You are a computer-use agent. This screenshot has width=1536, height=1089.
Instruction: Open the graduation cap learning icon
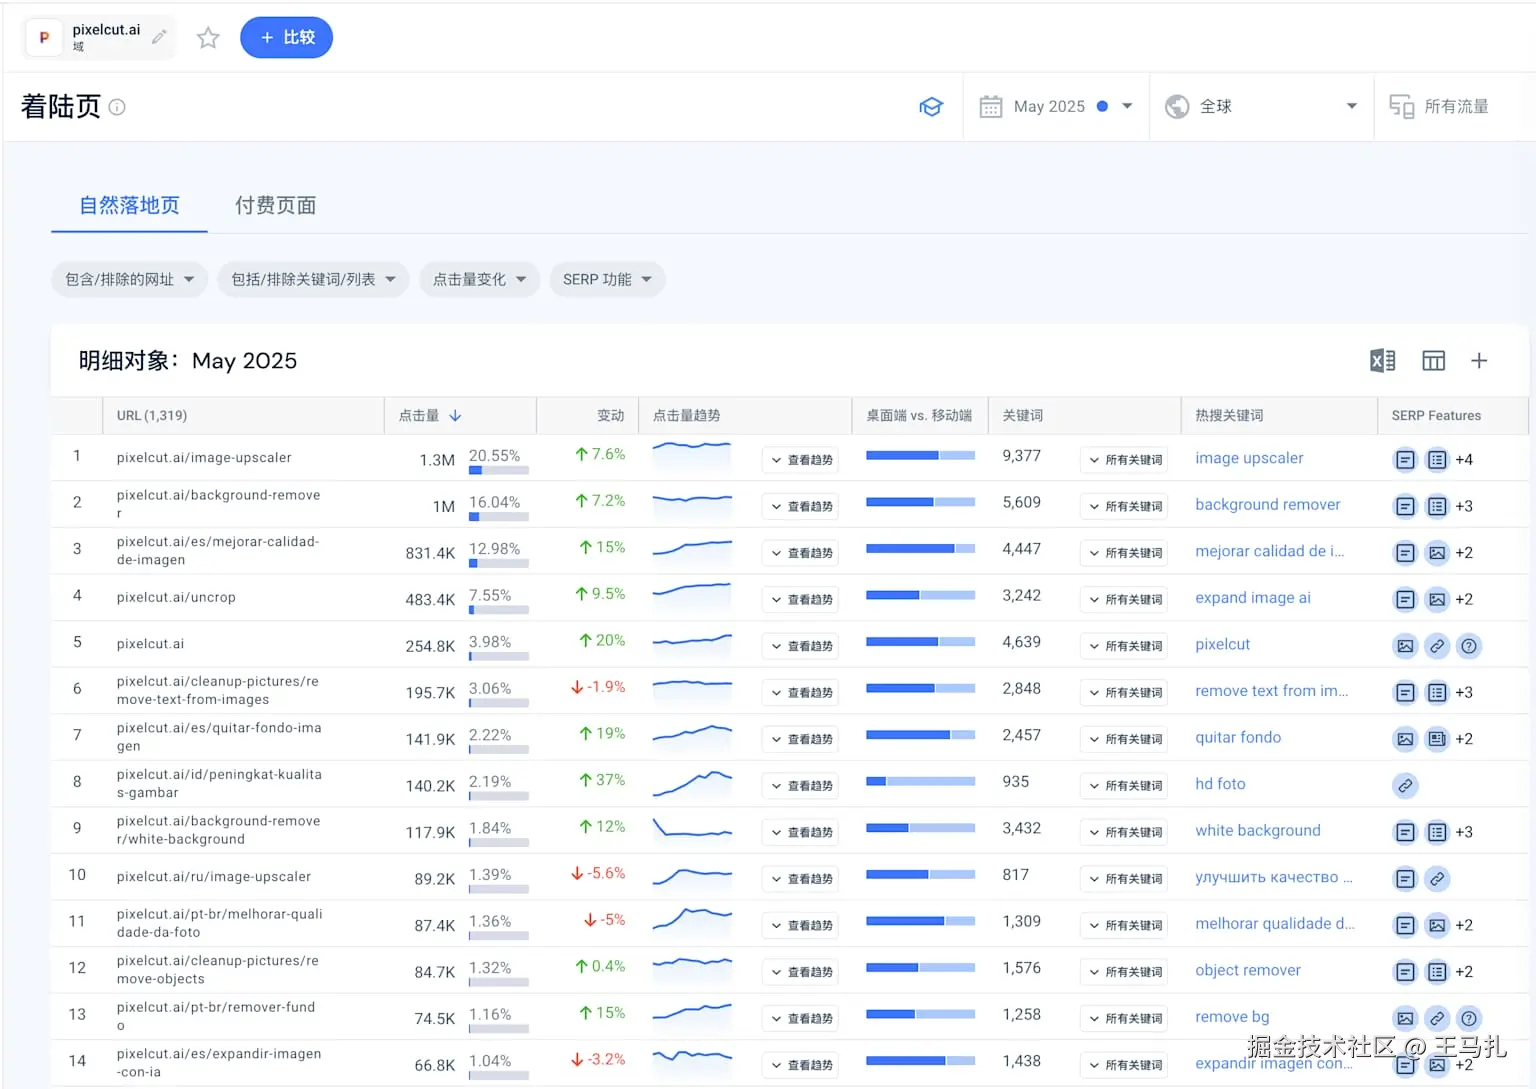point(931,106)
